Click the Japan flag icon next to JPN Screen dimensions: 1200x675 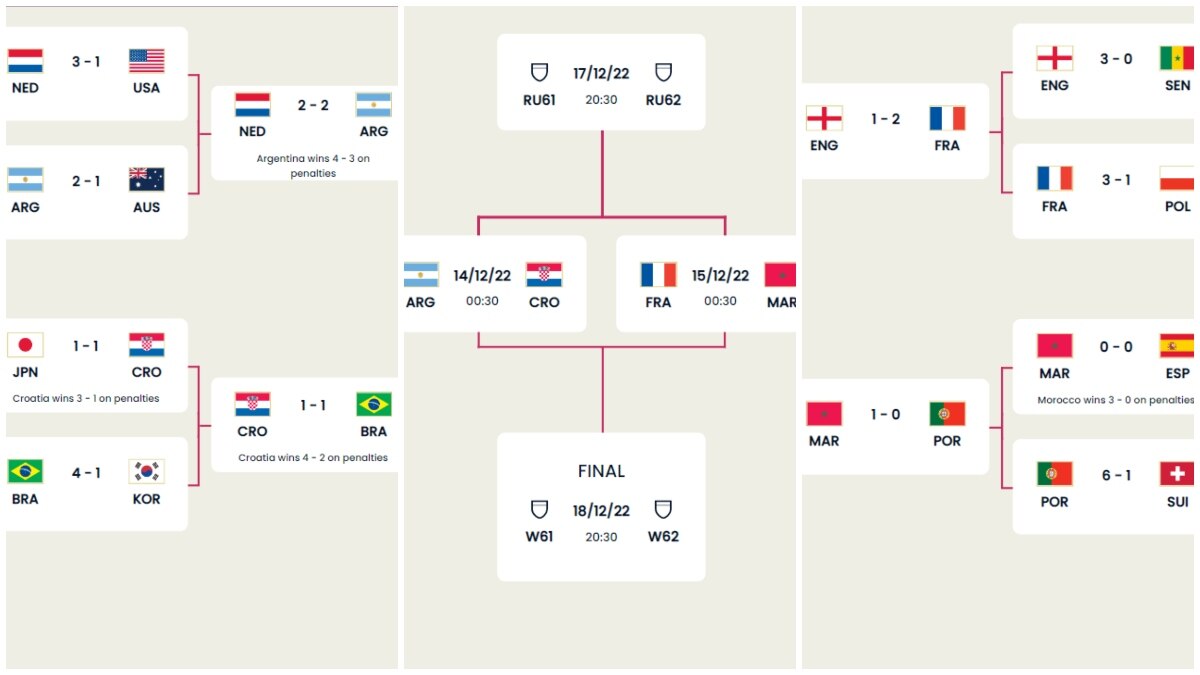point(24,345)
